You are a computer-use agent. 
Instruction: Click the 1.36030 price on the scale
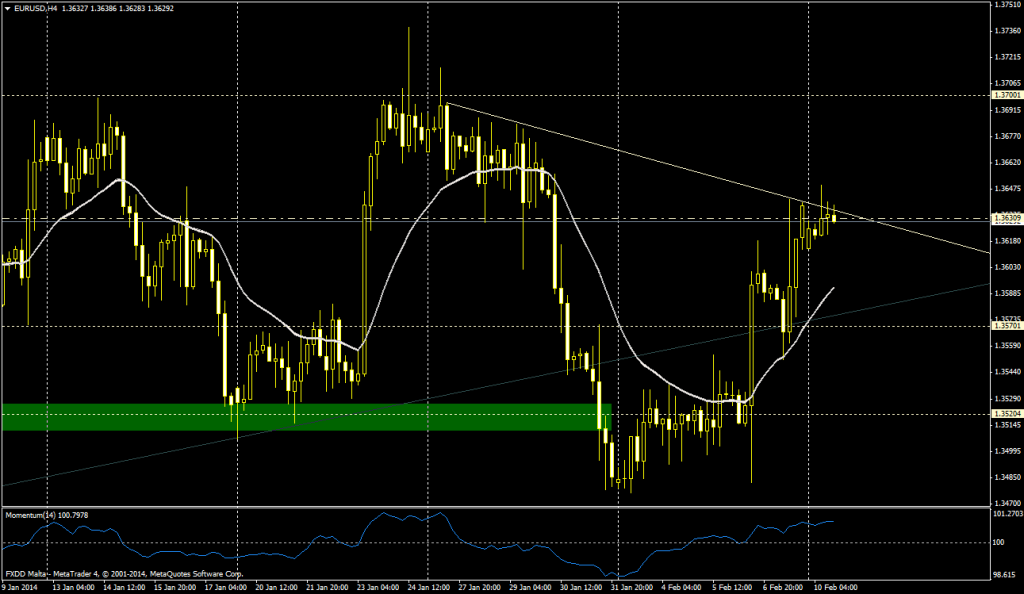pos(1005,267)
